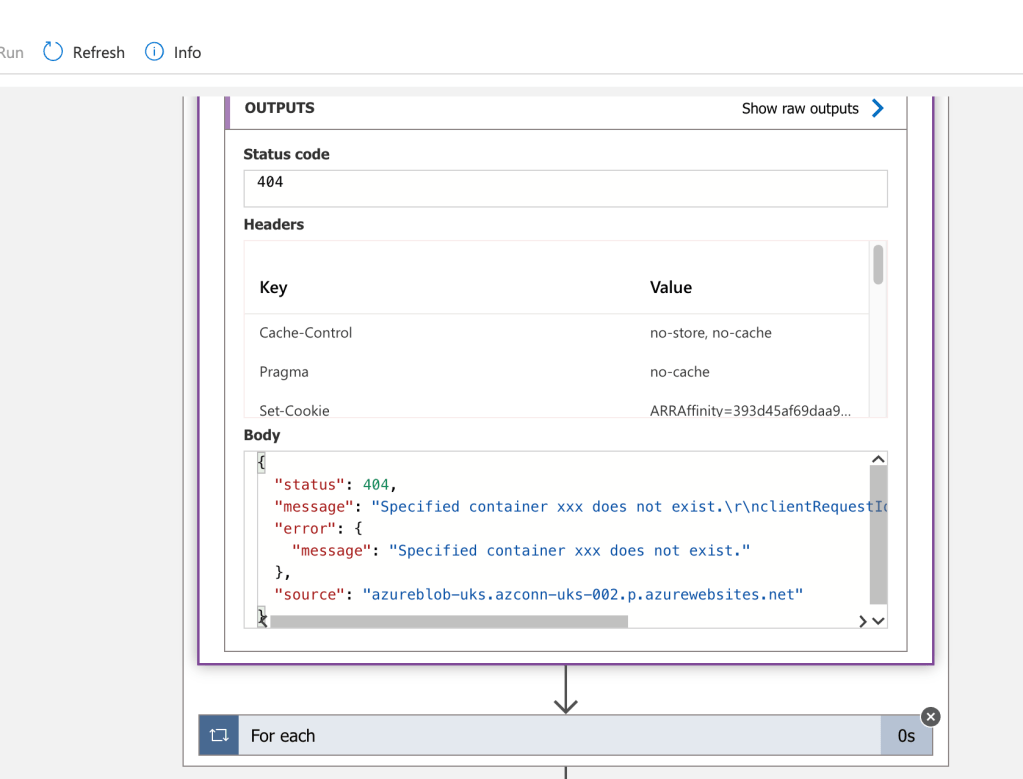
Task: Expand the For each action card
Action: [x=565, y=735]
